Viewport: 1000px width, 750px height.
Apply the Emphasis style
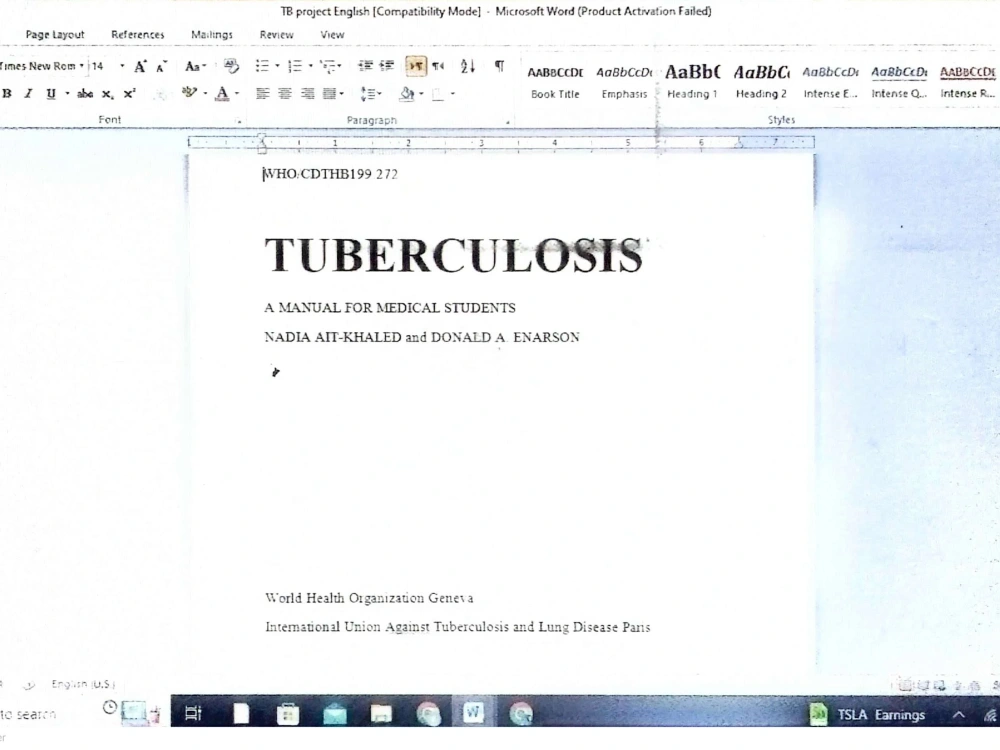pos(624,82)
